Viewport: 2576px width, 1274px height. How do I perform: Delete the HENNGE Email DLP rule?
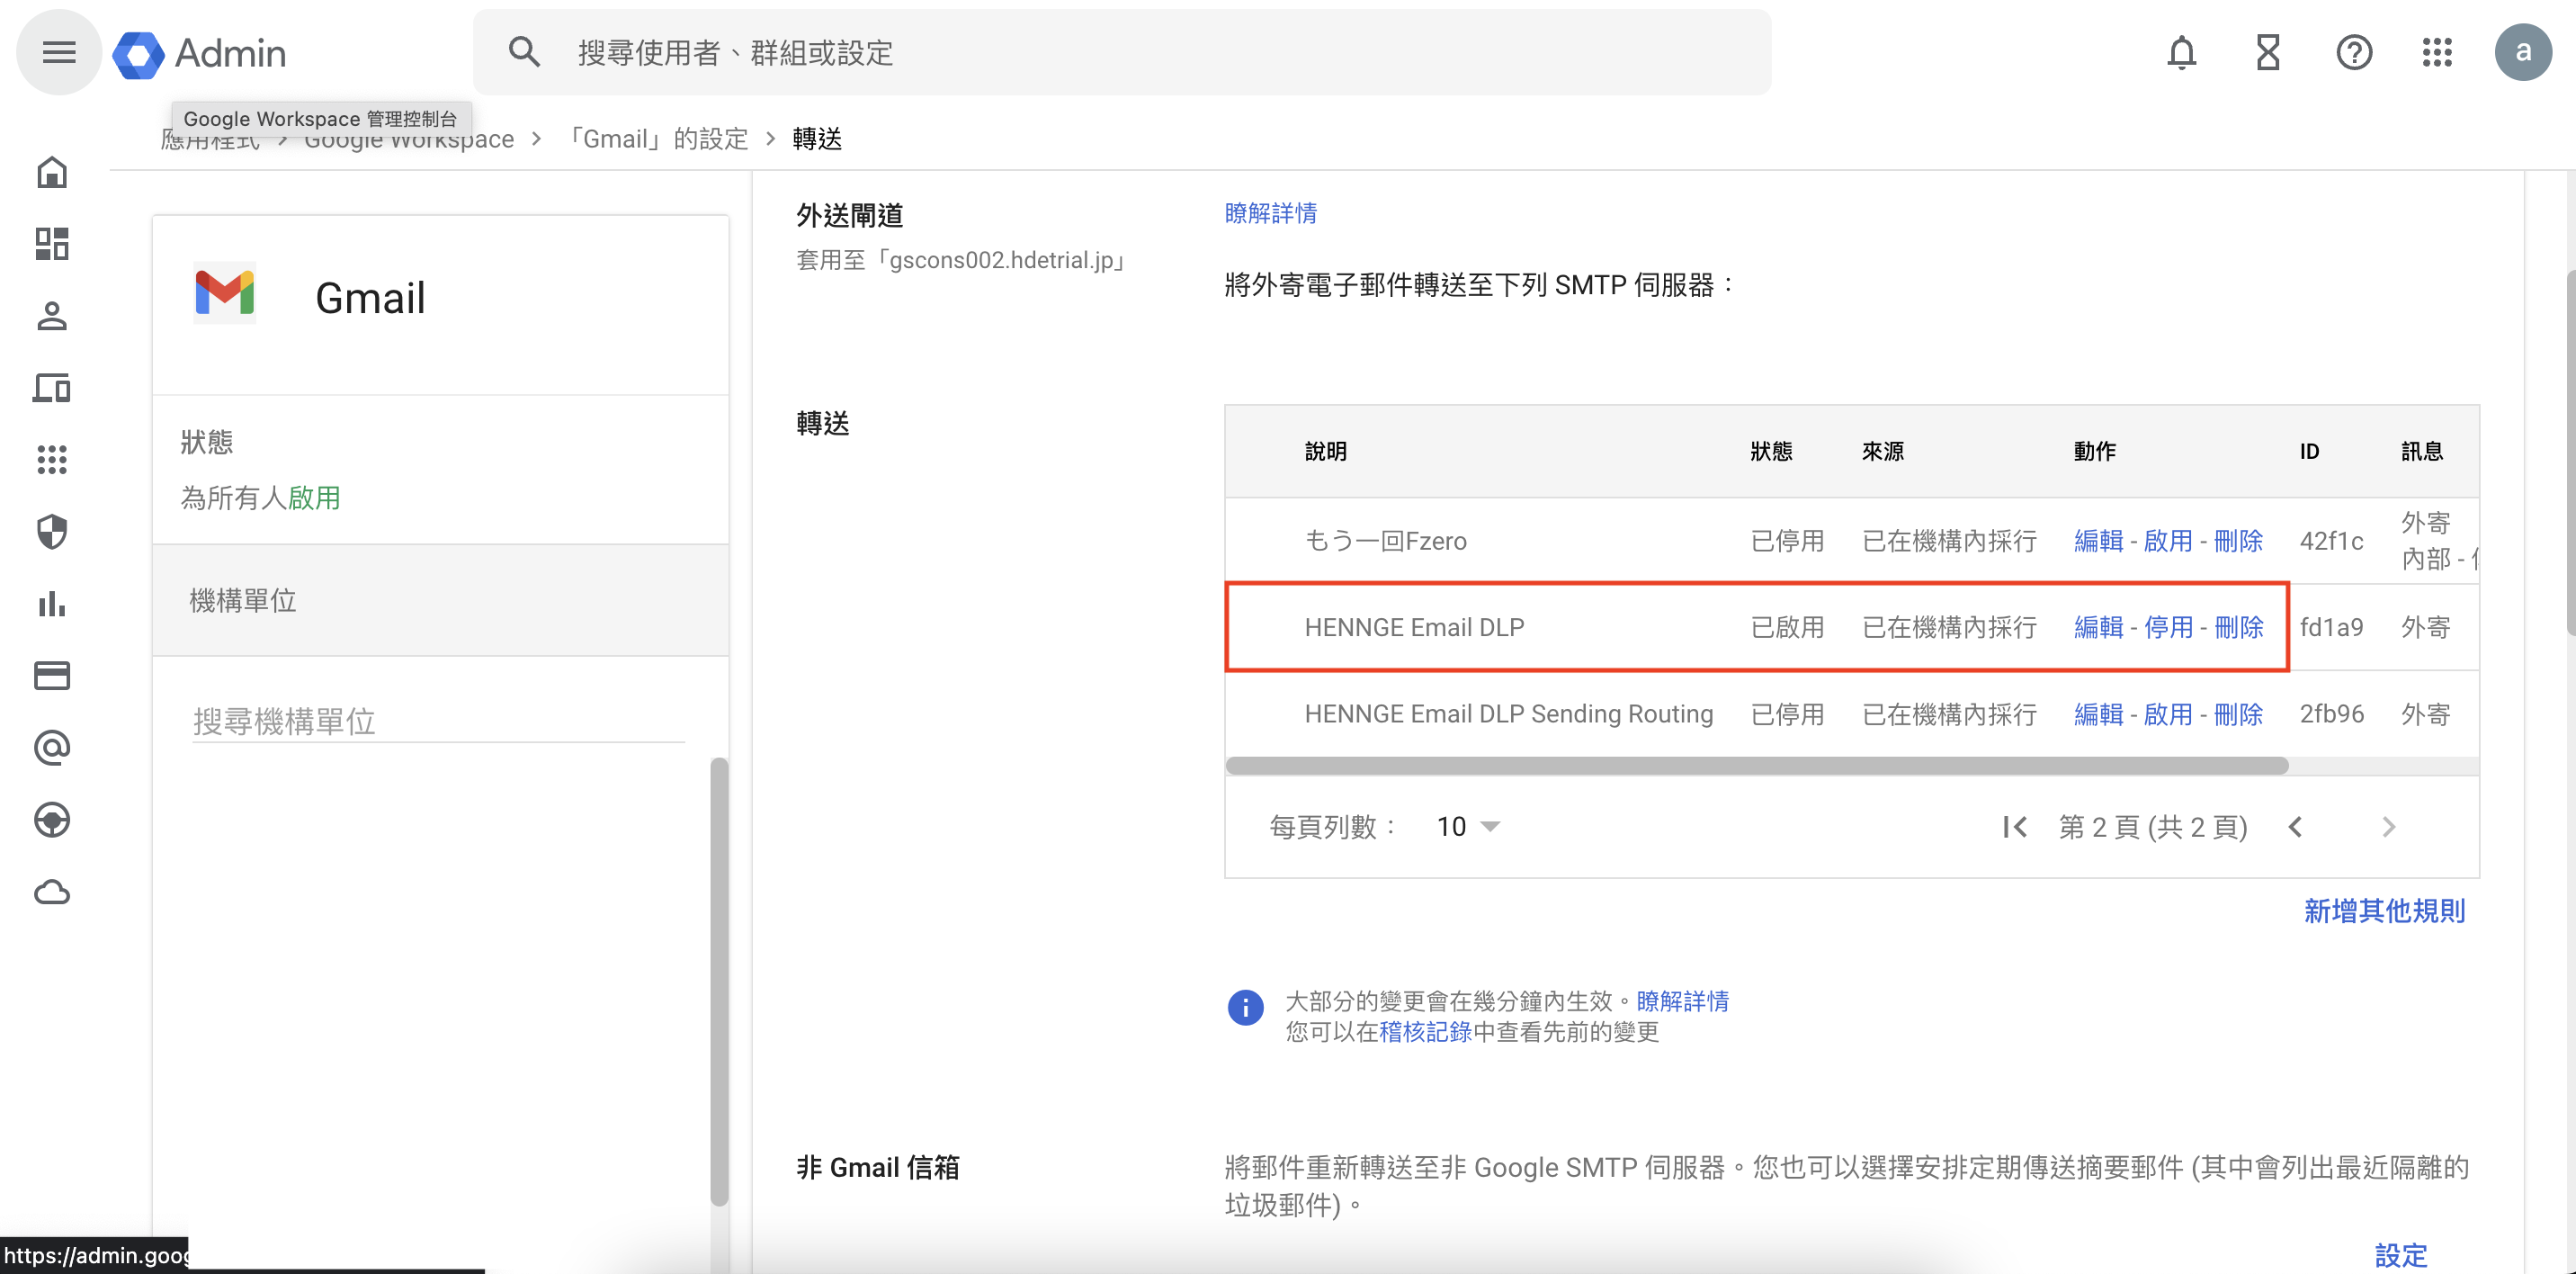(2237, 628)
